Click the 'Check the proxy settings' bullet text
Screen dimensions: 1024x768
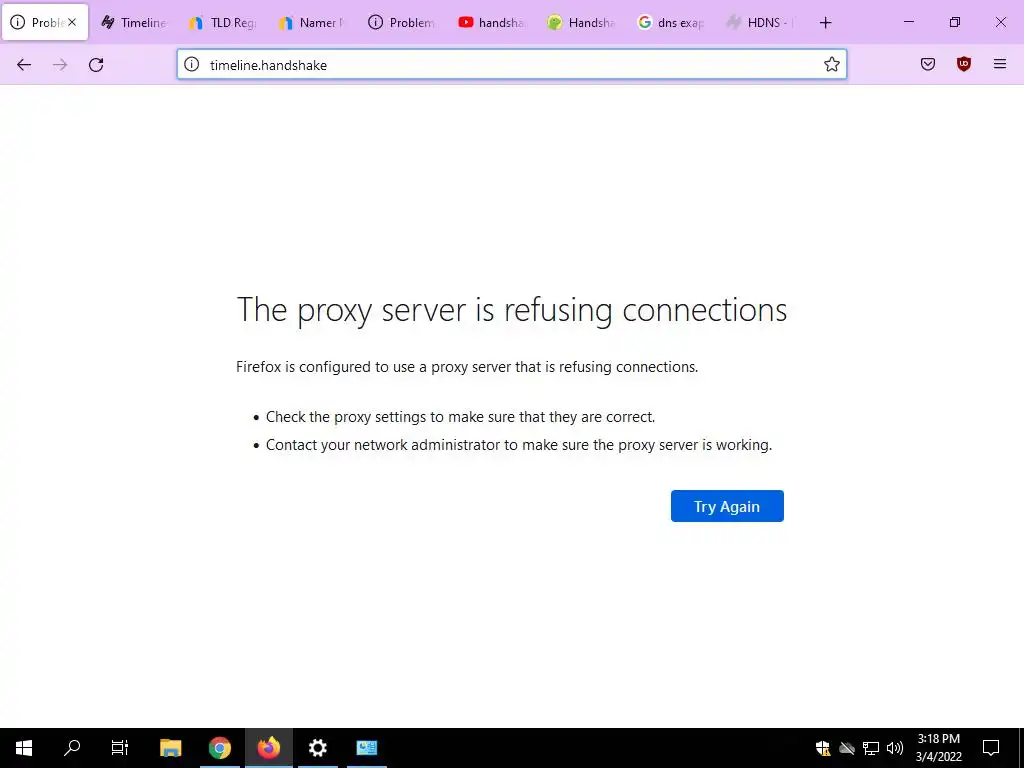coord(460,417)
